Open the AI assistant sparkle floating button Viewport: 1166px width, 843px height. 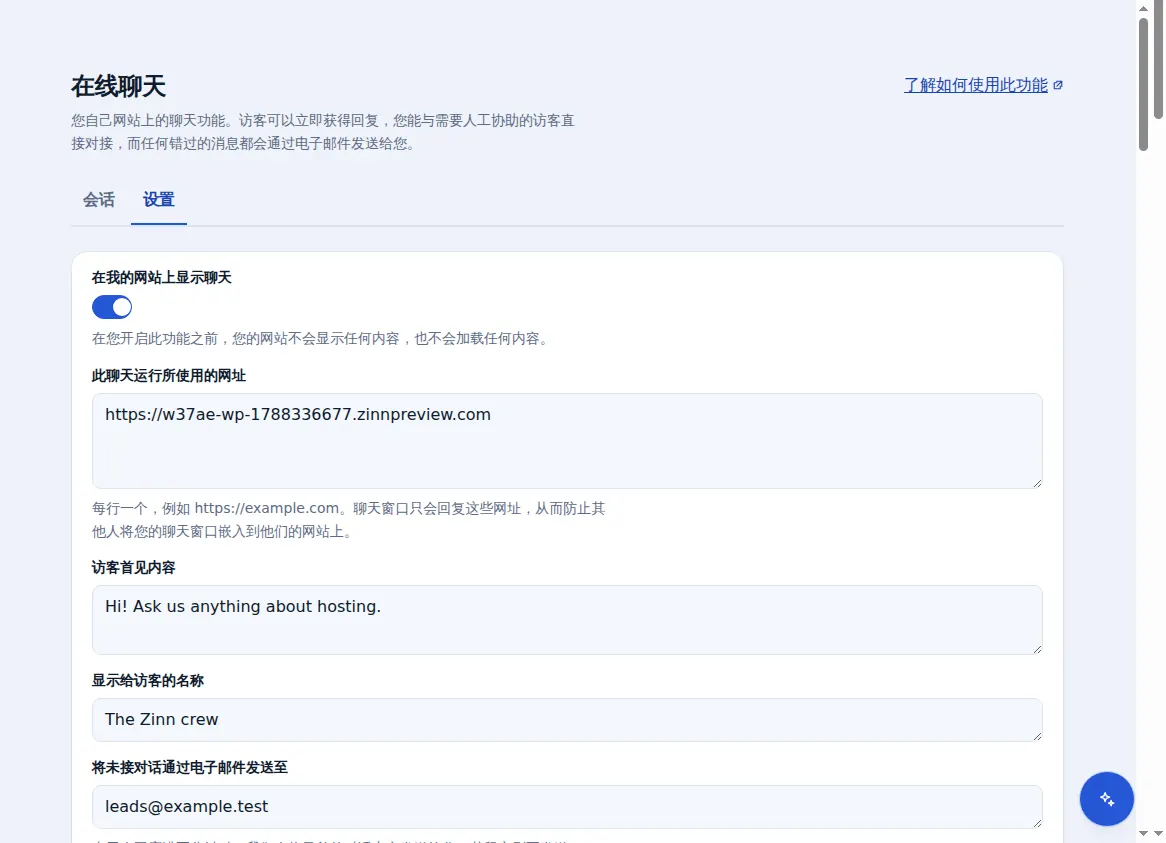pos(1107,798)
